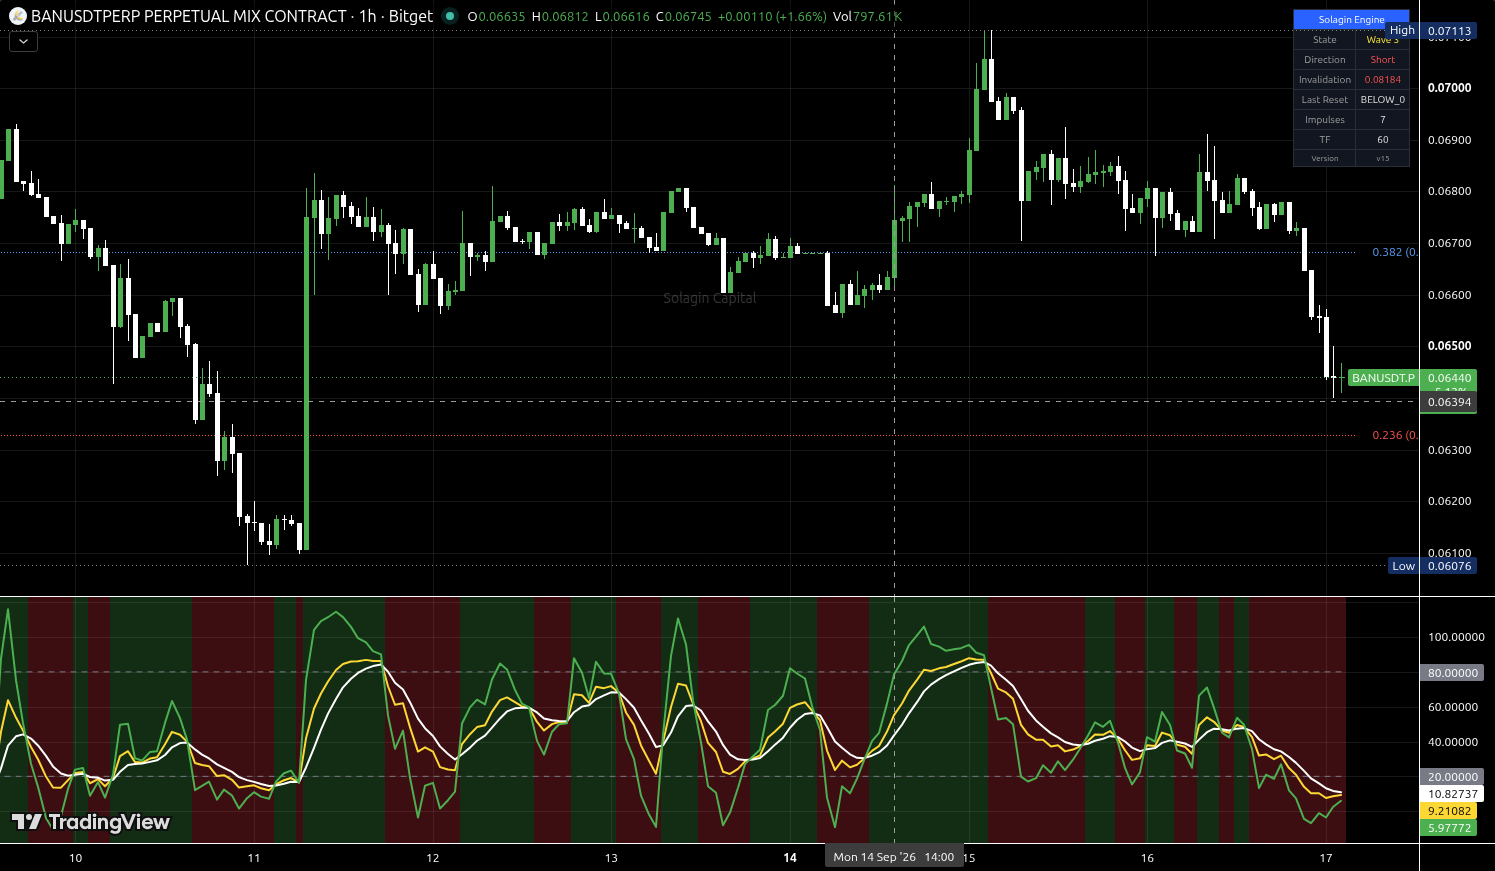Click date 10 on the time axis
The width and height of the screenshot is (1495, 871).
(x=75, y=858)
